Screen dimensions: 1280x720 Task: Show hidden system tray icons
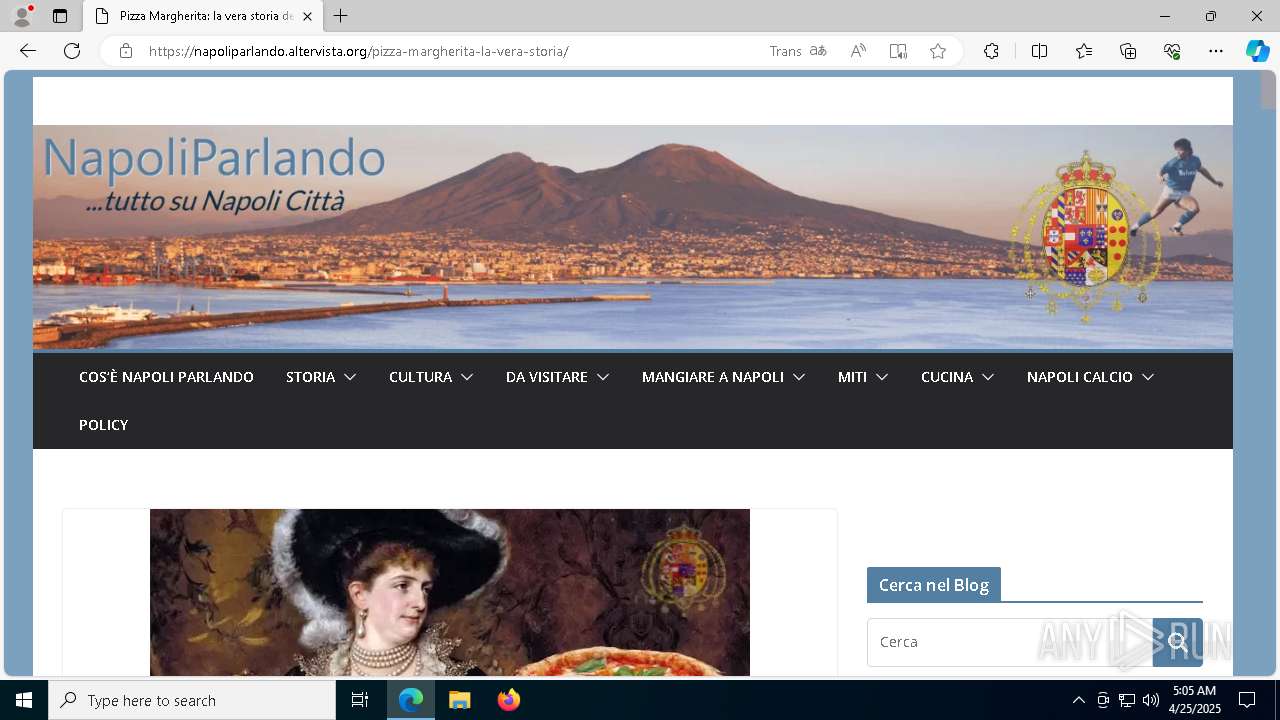point(1078,700)
